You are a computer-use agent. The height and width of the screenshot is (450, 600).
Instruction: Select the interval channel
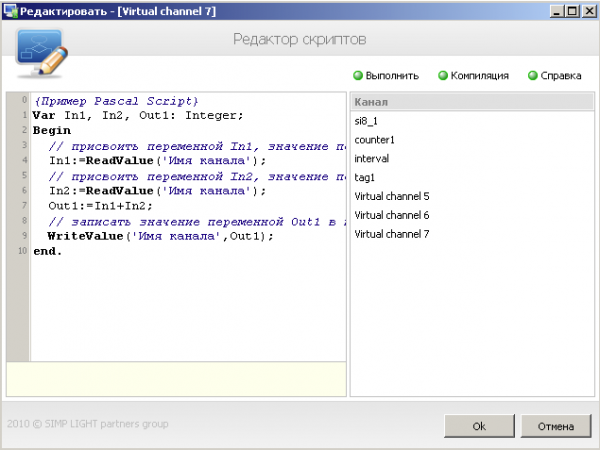[372, 159]
